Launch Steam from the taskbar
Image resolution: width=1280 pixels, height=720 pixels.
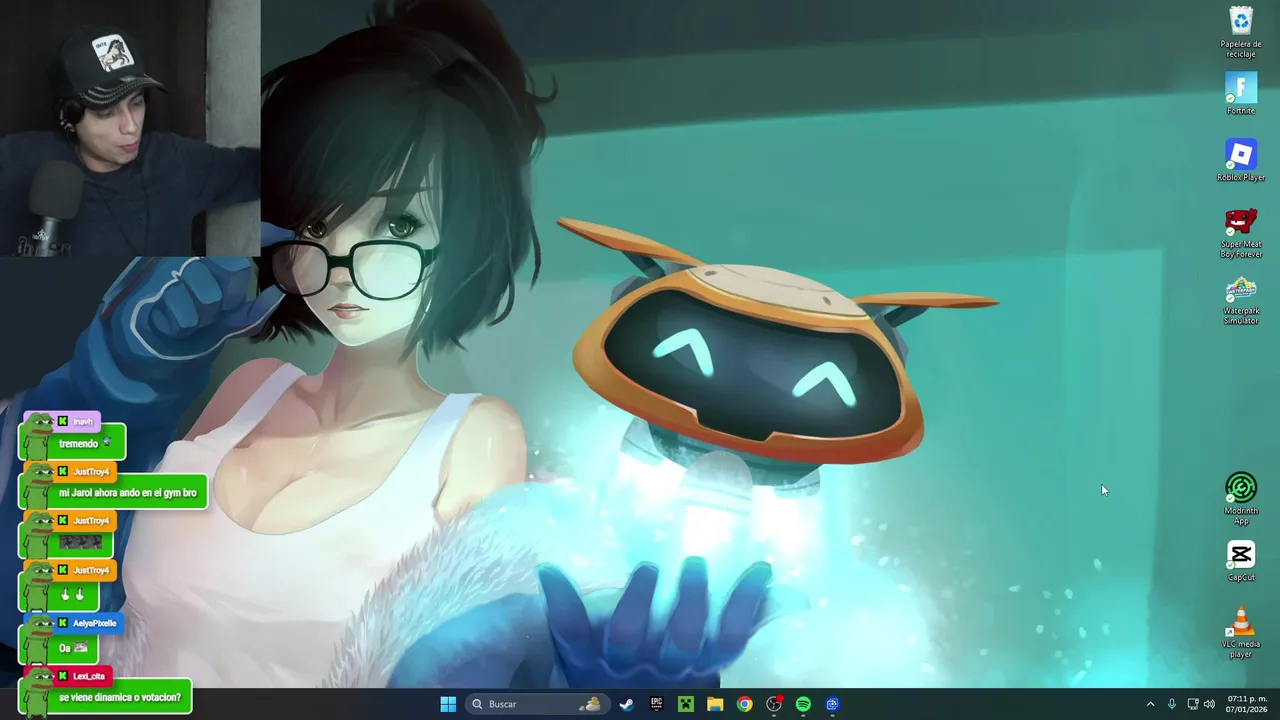coord(626,704)
